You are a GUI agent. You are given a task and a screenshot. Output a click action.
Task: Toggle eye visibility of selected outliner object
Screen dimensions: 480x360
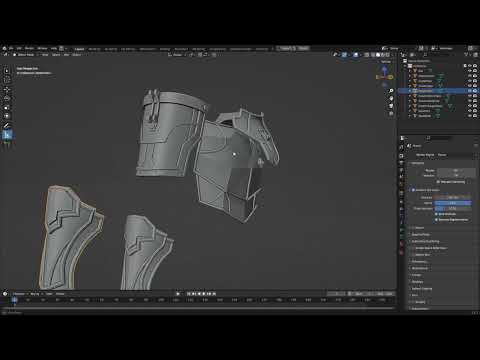coord(469,91)
